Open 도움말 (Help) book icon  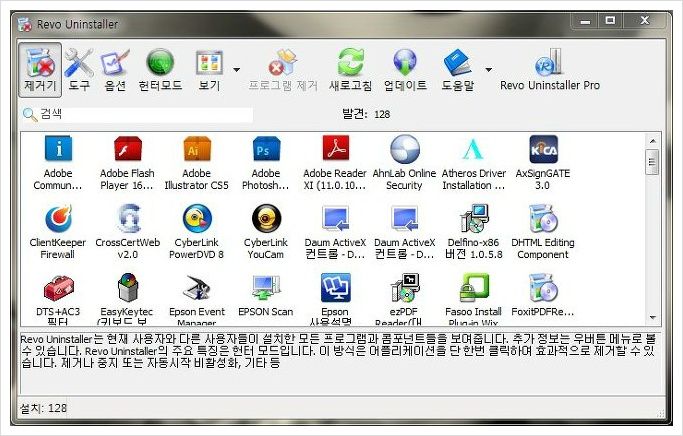pyautogui.click(x=457, y=70)
